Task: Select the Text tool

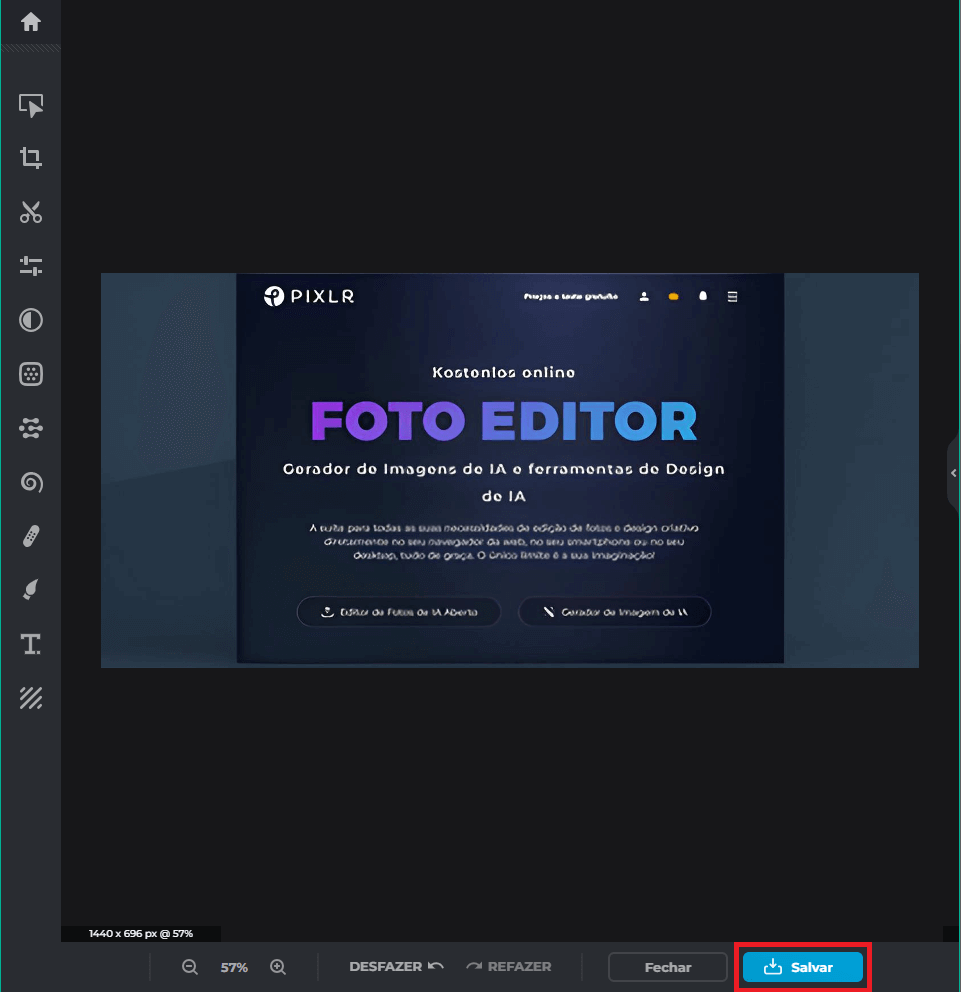Action: click(30, 644)
